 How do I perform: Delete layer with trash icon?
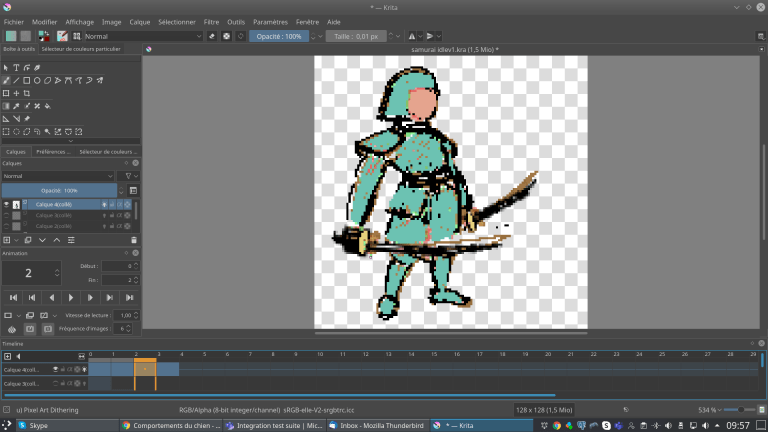134,240
